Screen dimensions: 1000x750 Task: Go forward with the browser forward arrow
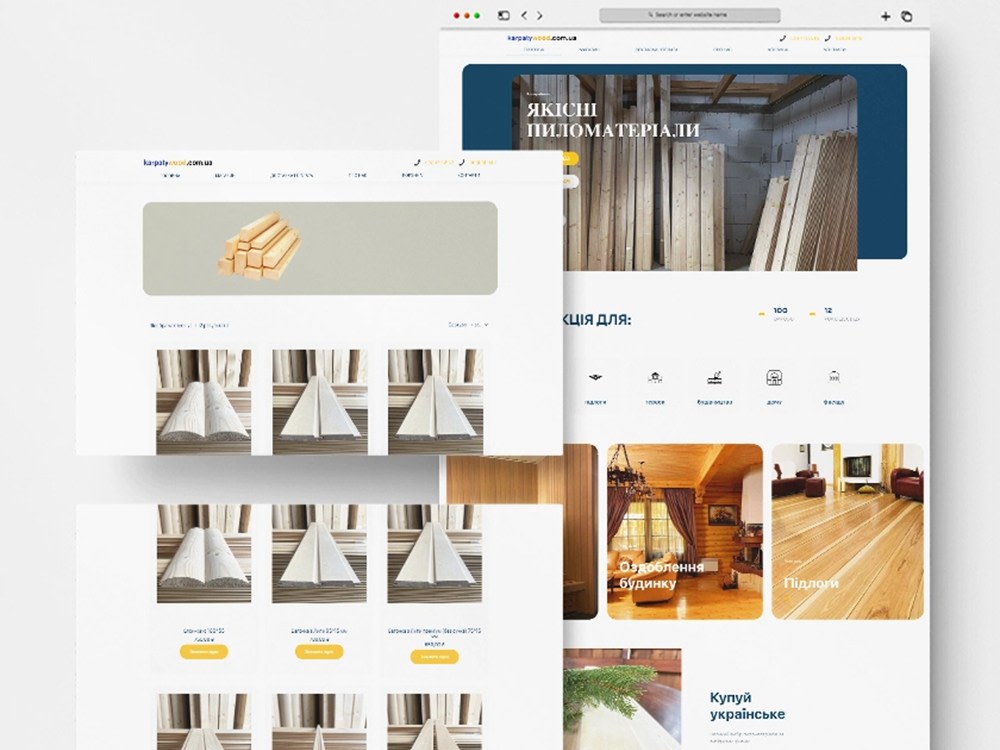pos(540,15)
